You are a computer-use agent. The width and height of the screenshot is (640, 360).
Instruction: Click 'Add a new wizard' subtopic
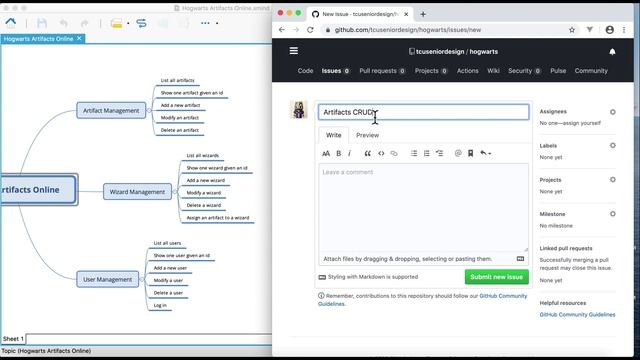[x=206, y=180]
